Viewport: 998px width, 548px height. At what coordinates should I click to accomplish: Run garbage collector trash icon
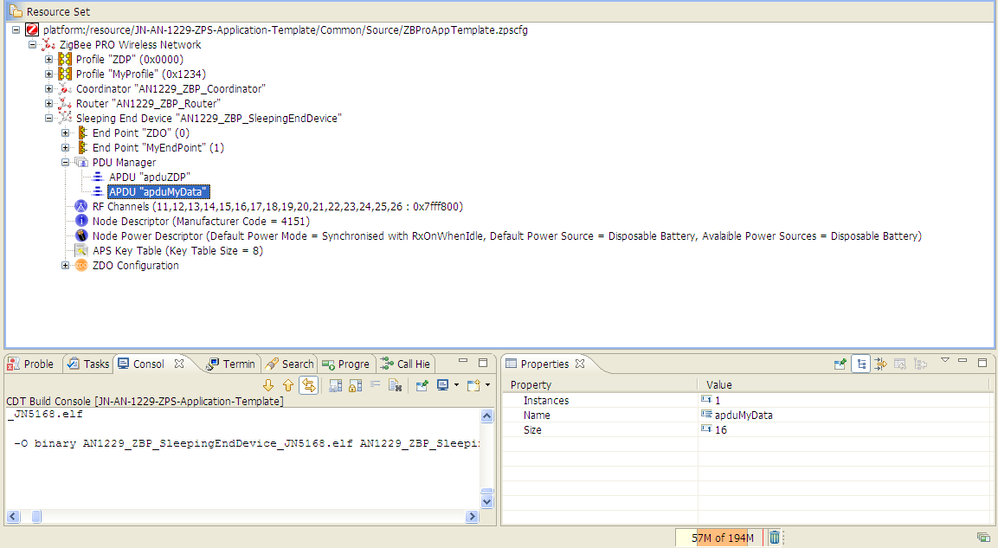pyautogui.click(x=774, y=538)
